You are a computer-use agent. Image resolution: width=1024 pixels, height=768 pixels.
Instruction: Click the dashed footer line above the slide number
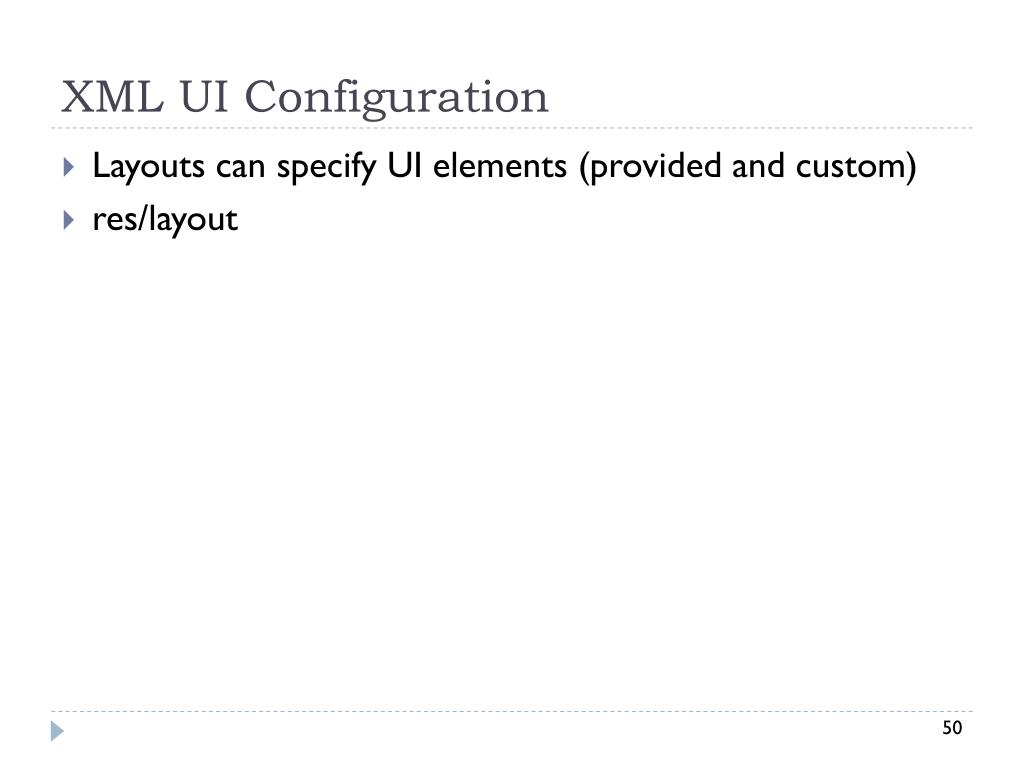click(512, 711)
